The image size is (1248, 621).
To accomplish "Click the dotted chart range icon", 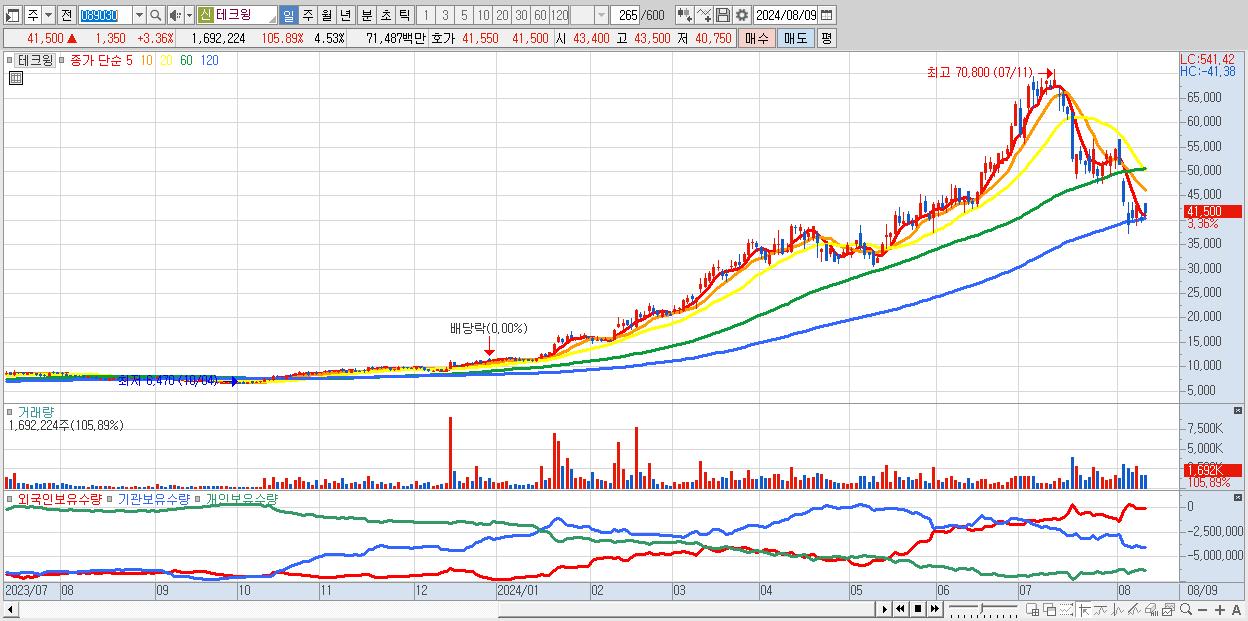I will point(1066,609).
